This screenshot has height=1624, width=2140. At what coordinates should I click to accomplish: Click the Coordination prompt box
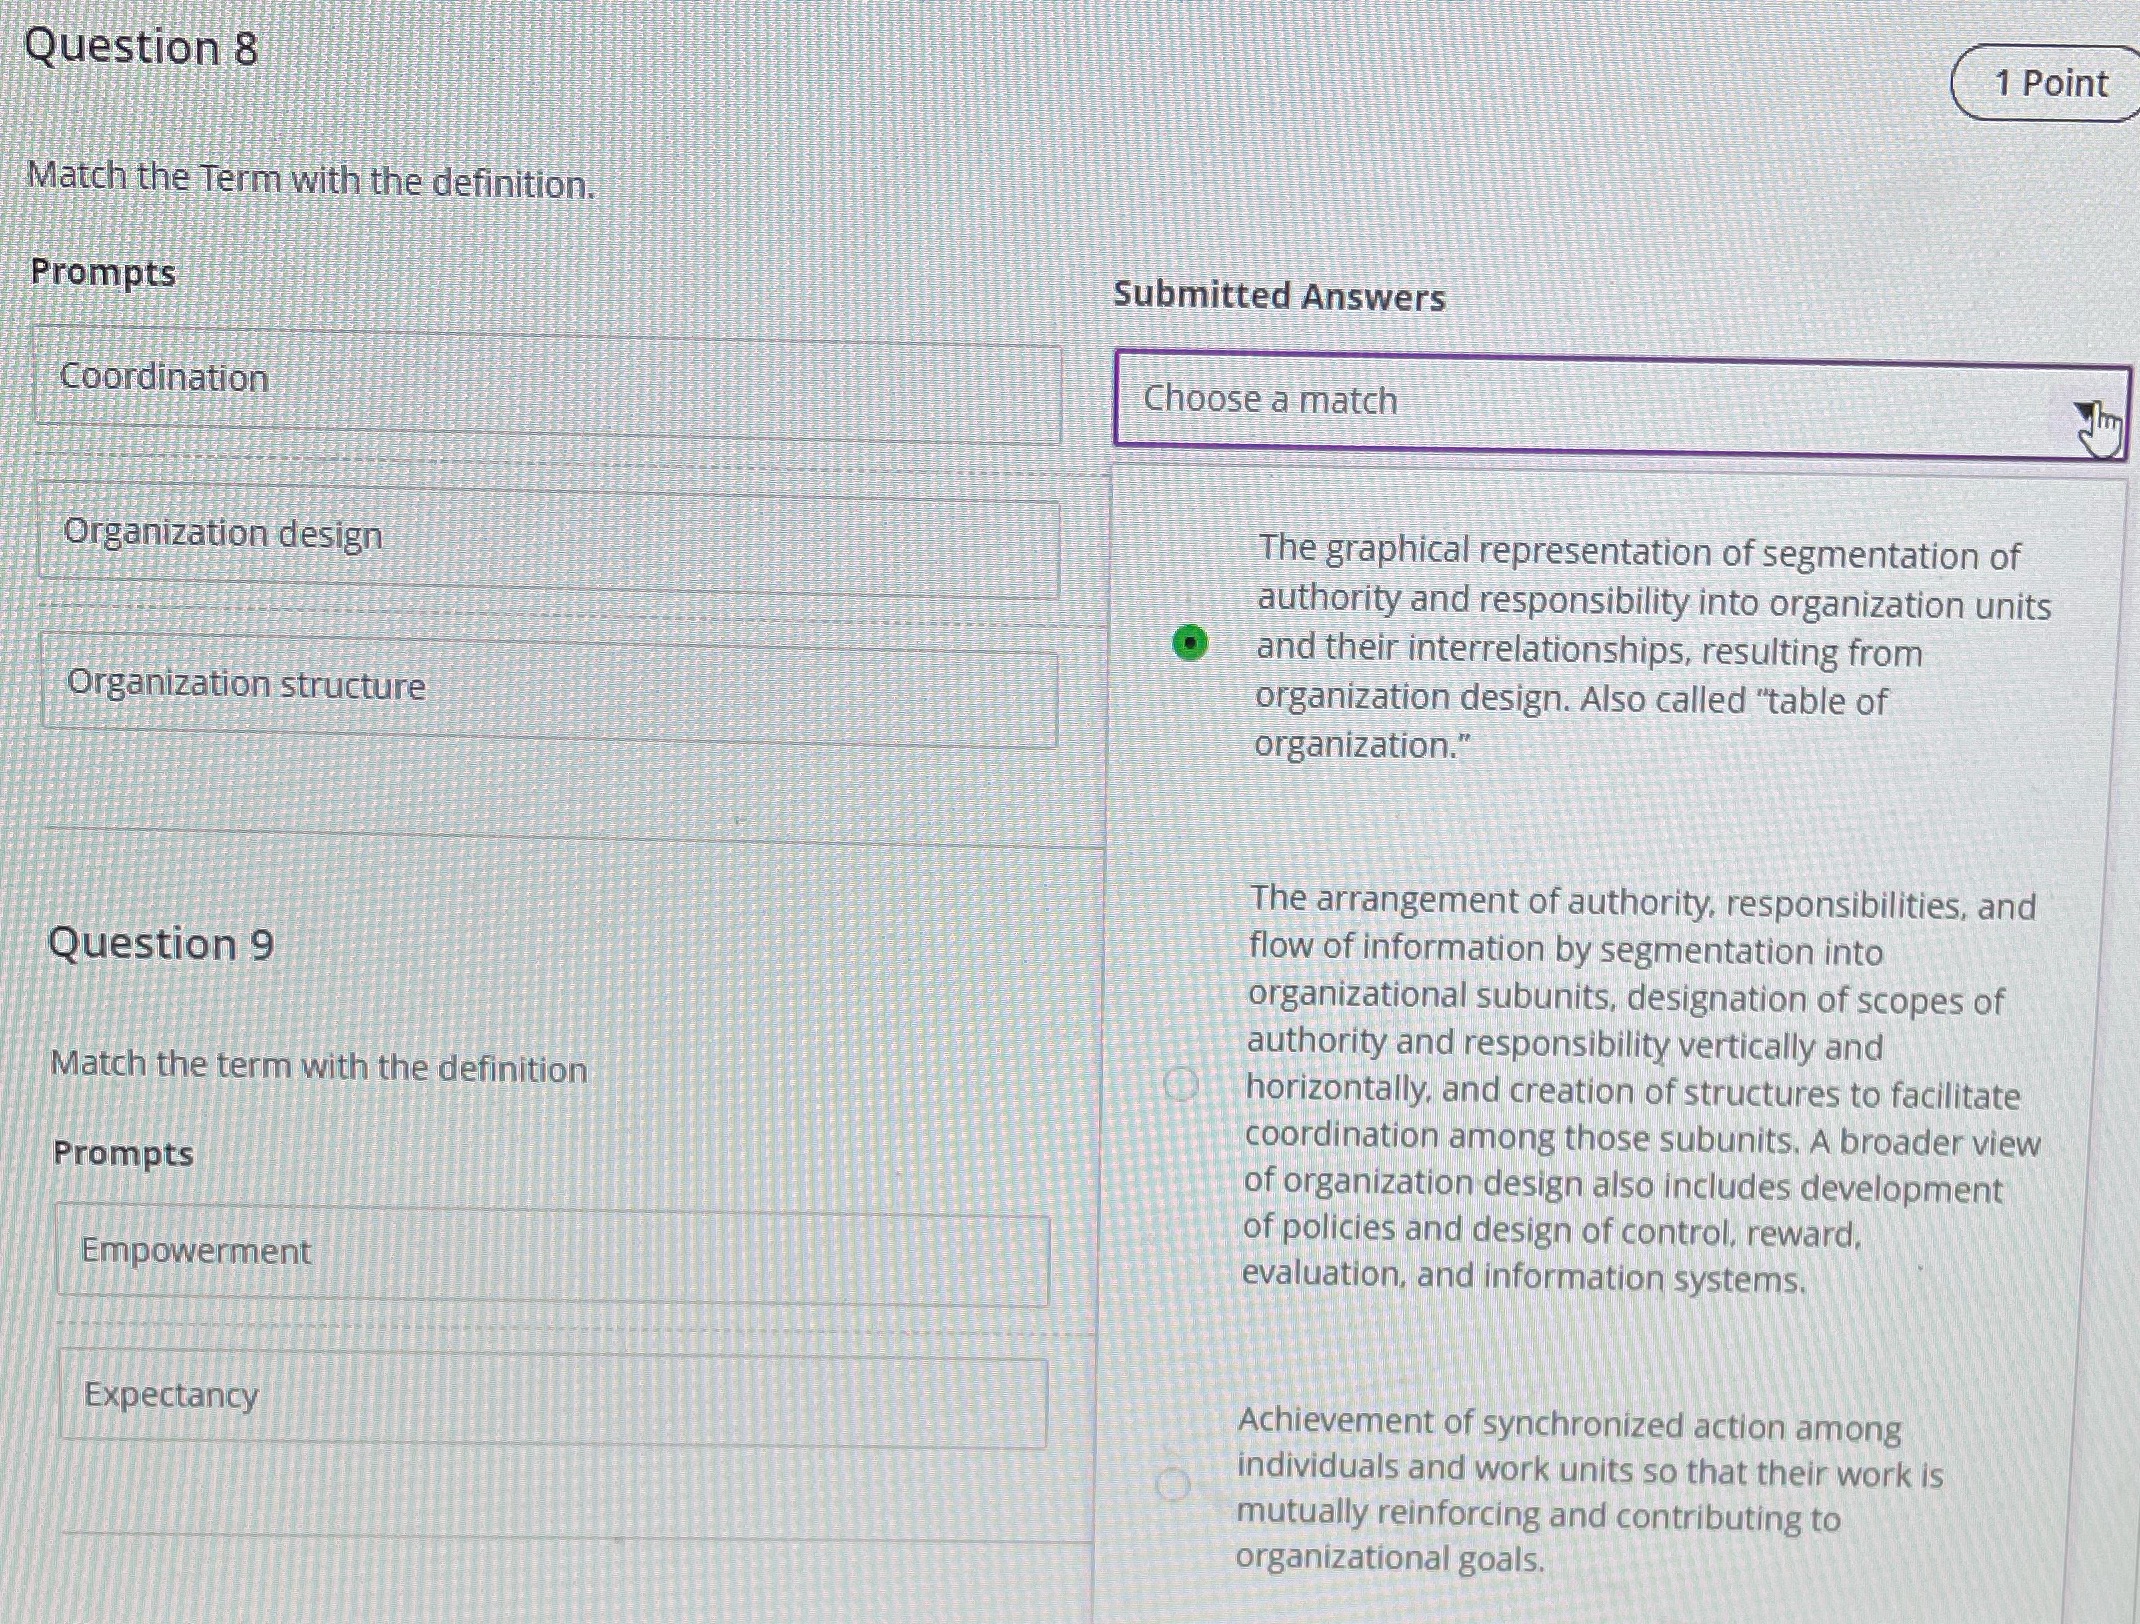coord(548,380)
